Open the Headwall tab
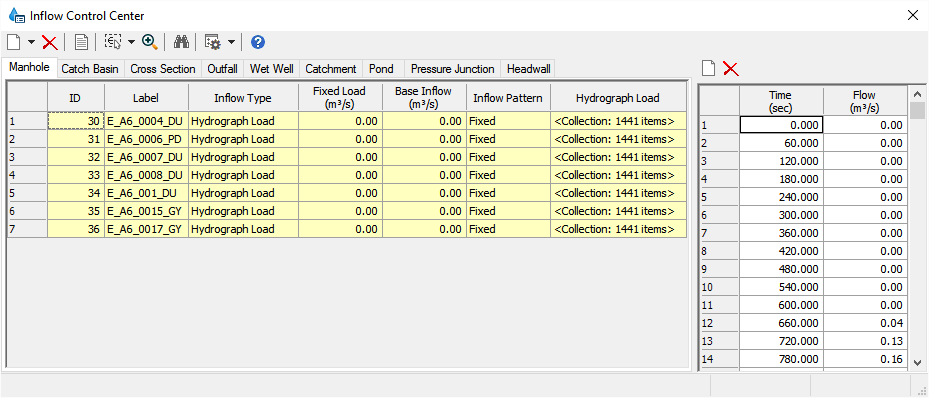The height and width of the screenshot is (398, 929). [528, 69]
